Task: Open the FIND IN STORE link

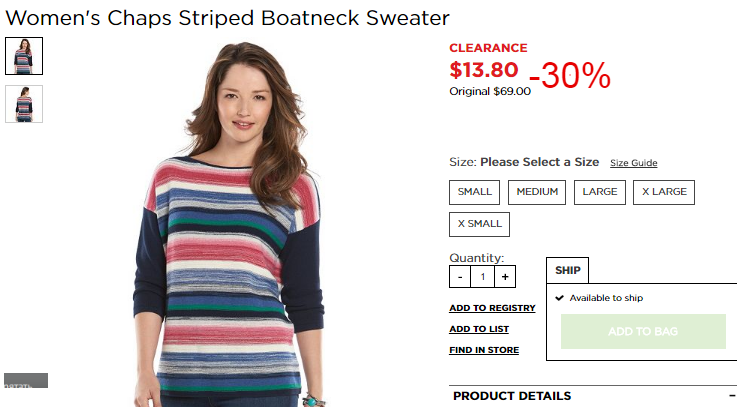Action: point(484,350)
